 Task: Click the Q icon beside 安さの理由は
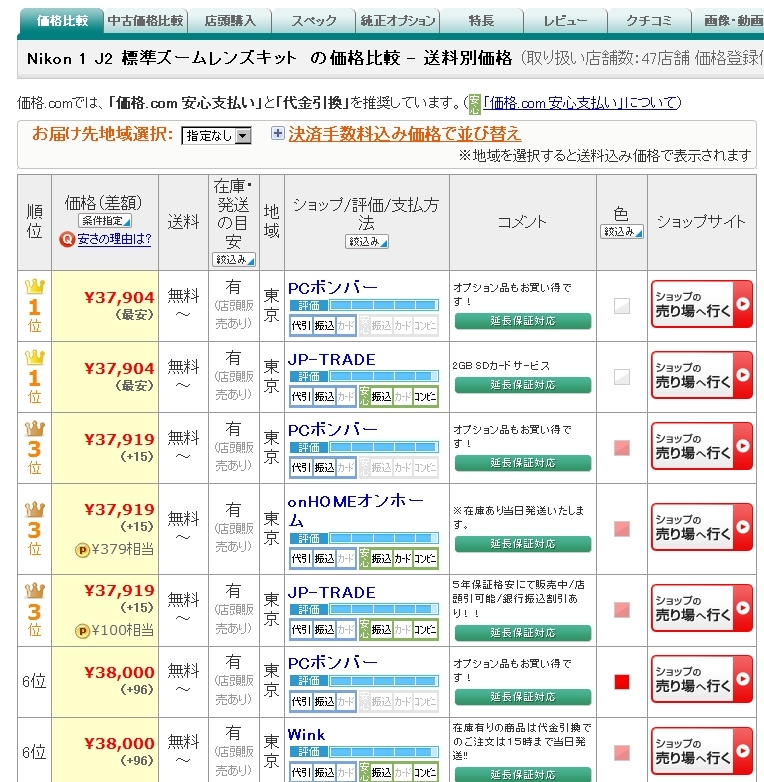(67, 239)
